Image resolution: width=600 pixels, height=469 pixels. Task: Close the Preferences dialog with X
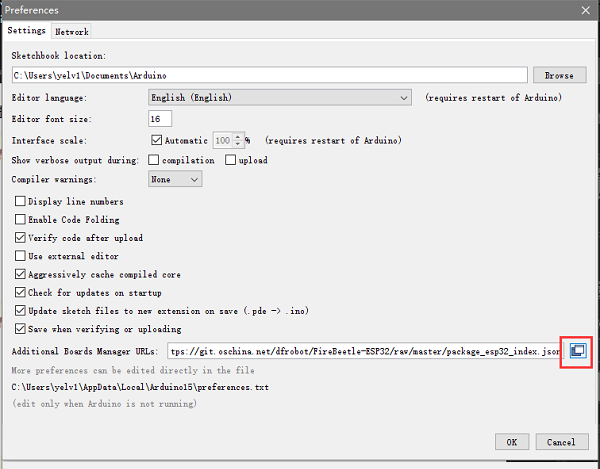point(585,10)
